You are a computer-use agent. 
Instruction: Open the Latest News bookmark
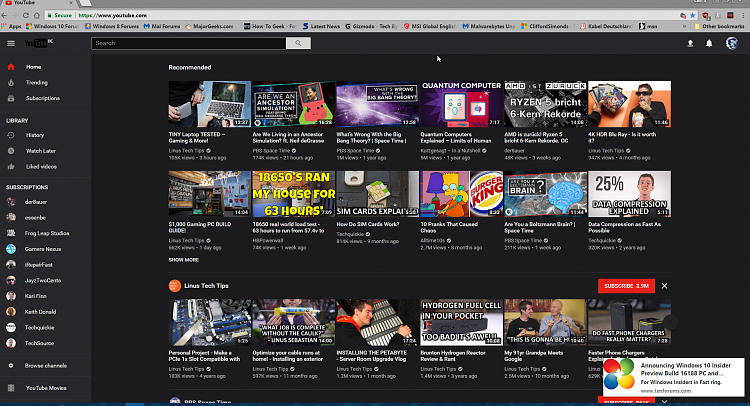[x=321, y=26]
